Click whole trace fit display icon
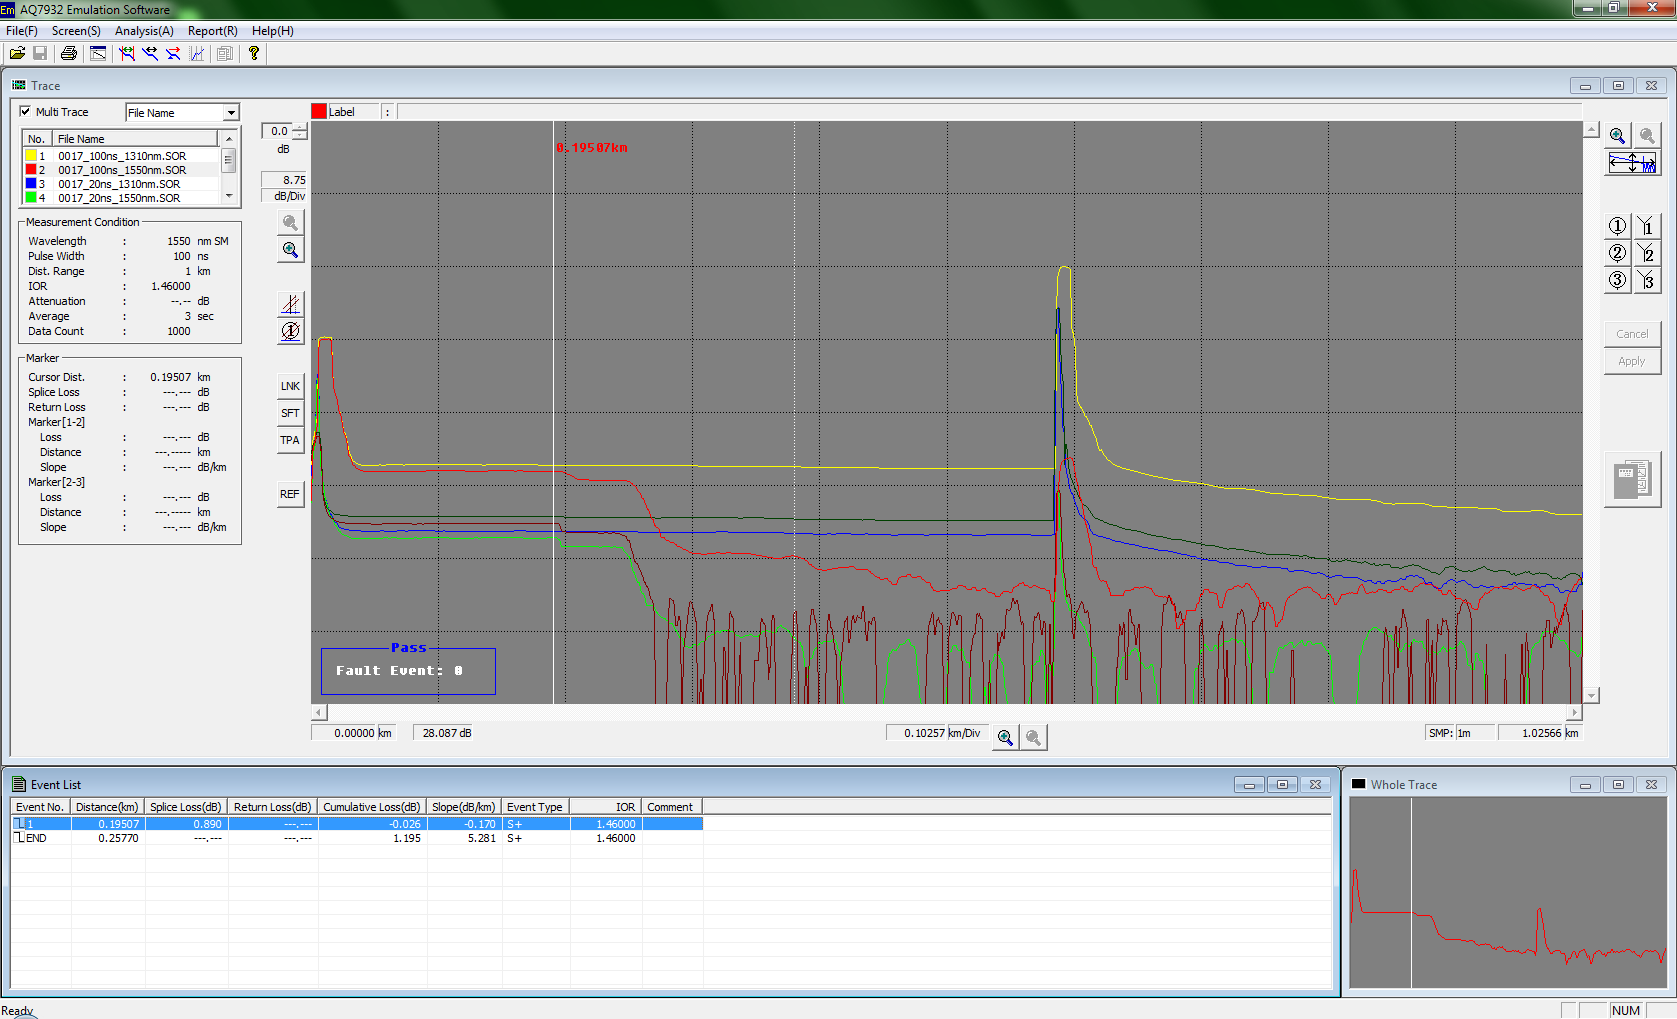 tap(1632, 163)
